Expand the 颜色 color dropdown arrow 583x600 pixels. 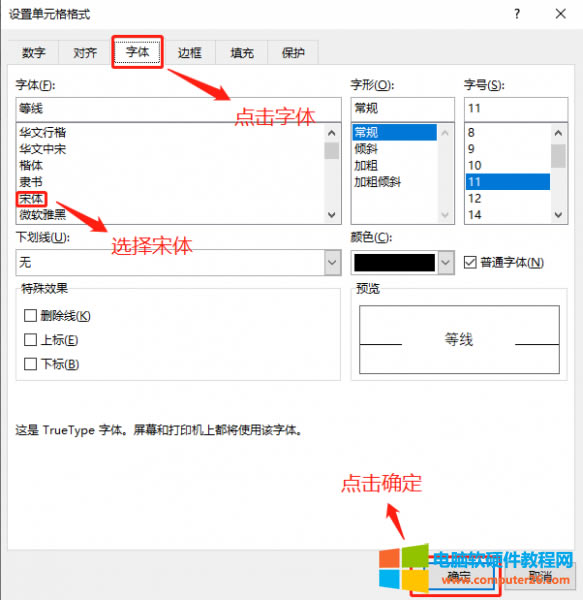click(x=446, y=262)
